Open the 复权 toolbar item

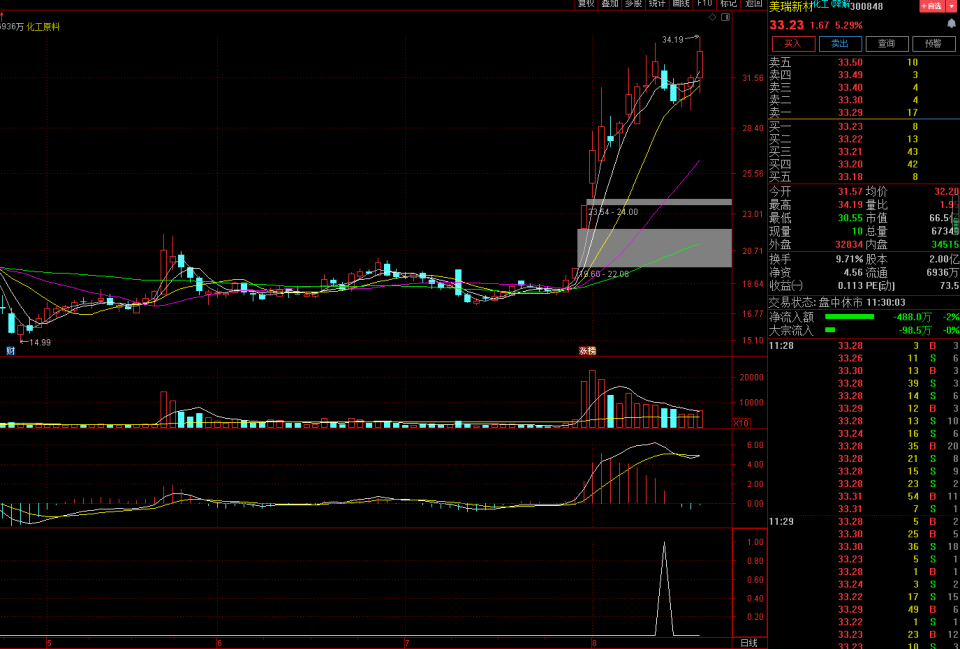click(x=586, y=4)
